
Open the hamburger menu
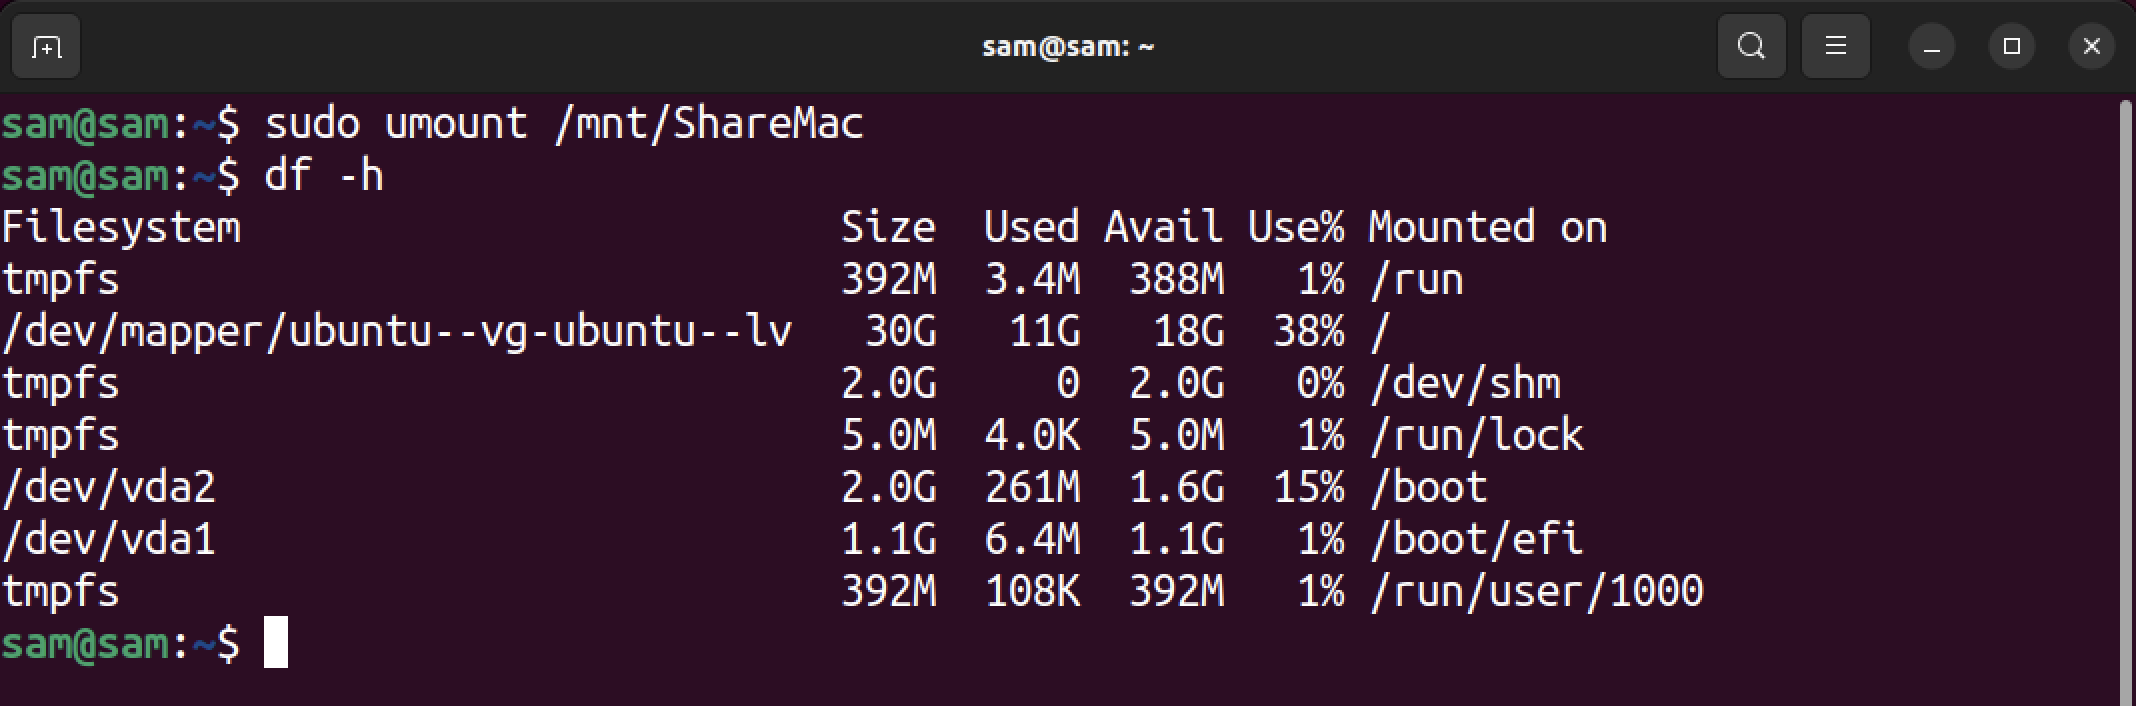(x=1835, y=46)
